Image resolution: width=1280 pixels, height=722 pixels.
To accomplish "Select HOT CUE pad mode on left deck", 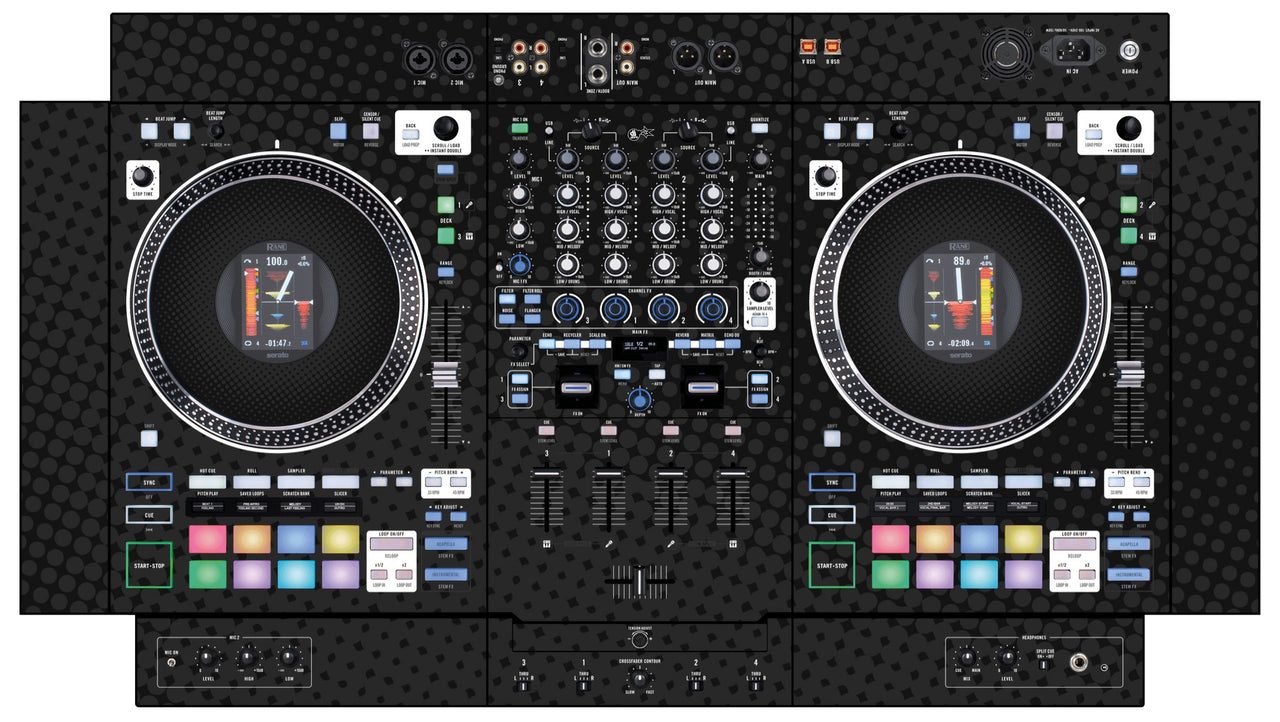I will (x=208, y=482).
